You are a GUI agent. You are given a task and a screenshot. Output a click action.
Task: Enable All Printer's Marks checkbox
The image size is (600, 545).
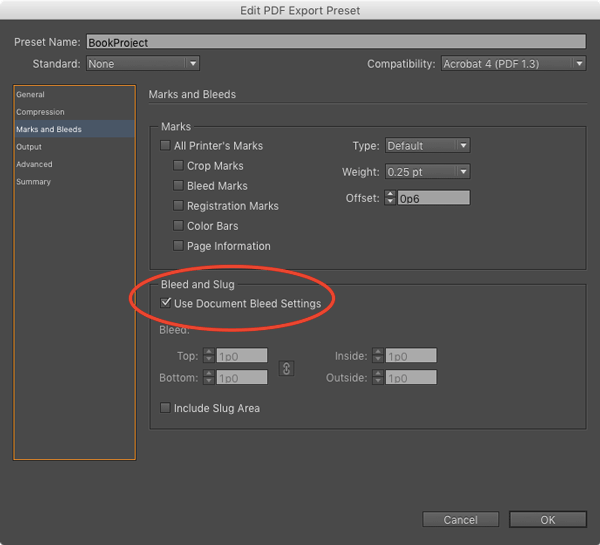tap(166, 146)
